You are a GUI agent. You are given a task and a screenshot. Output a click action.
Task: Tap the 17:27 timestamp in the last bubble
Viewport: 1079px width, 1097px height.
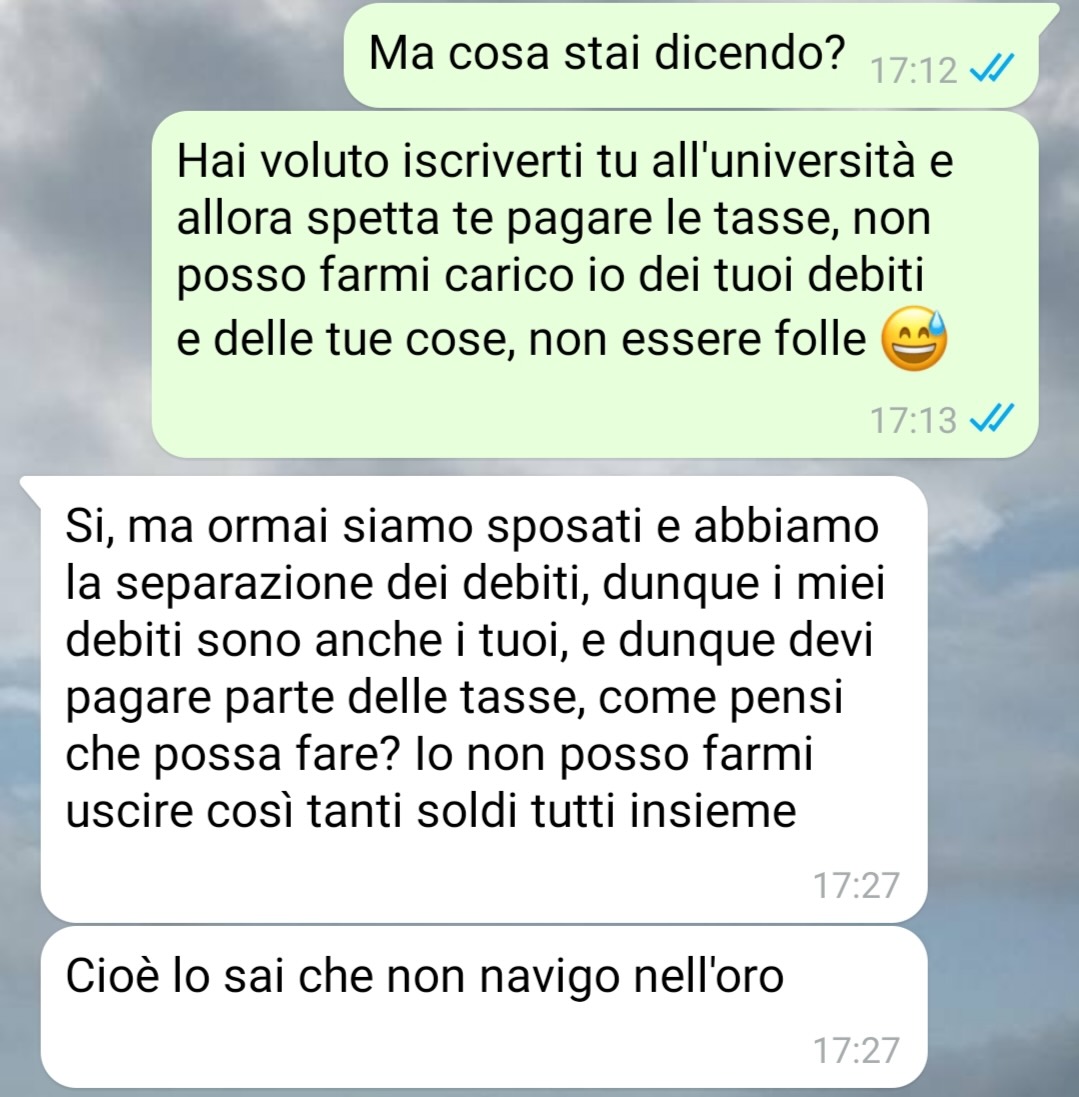[x=855, y=1050]
